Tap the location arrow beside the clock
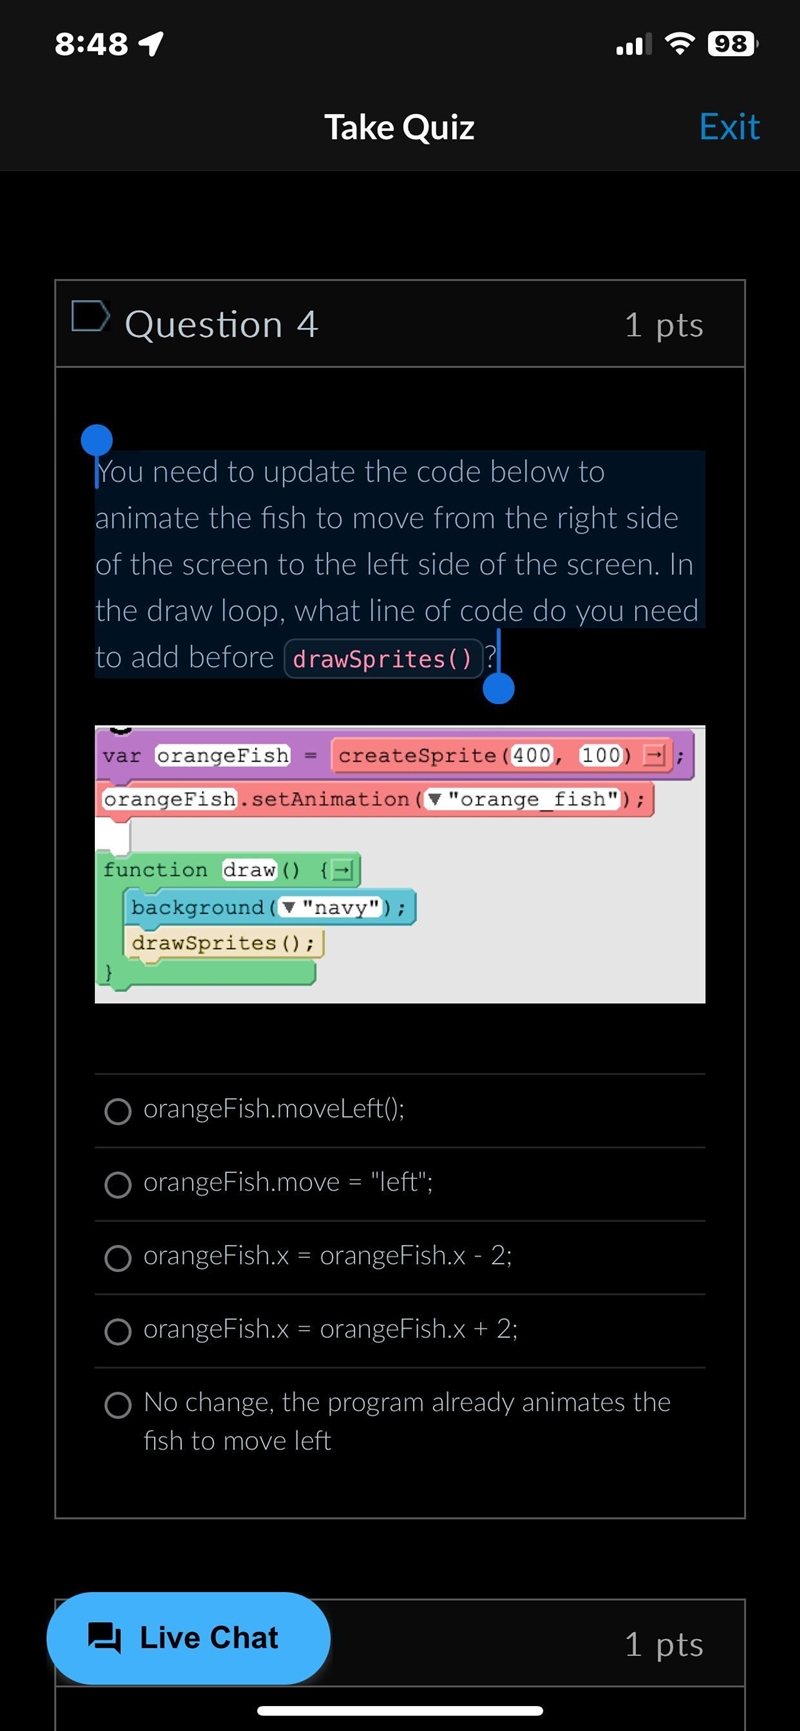 (x=151, y=43)
